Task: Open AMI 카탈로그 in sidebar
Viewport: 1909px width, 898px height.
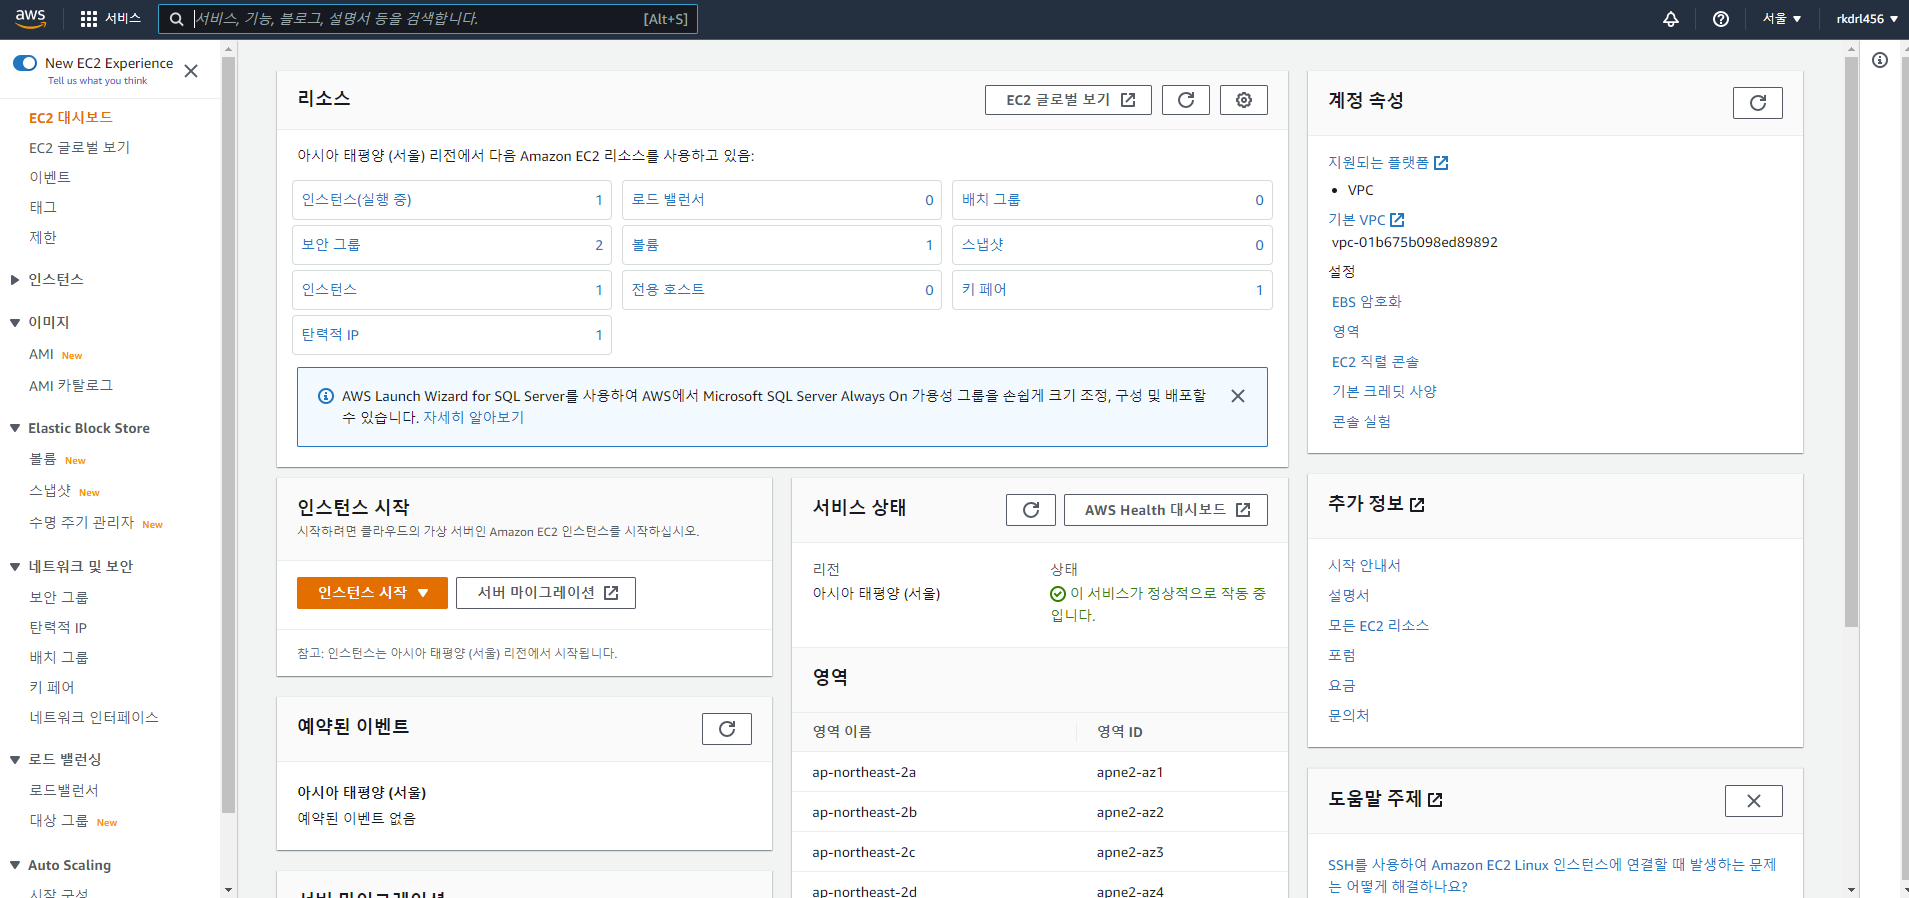Action: [71, 386]
